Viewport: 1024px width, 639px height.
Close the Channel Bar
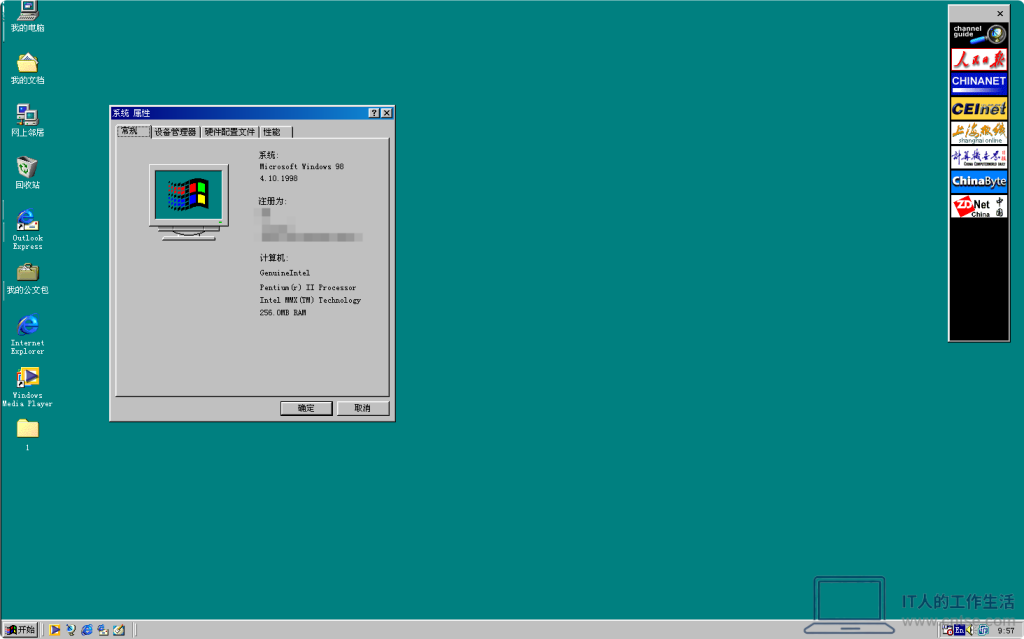[1000, 13]
